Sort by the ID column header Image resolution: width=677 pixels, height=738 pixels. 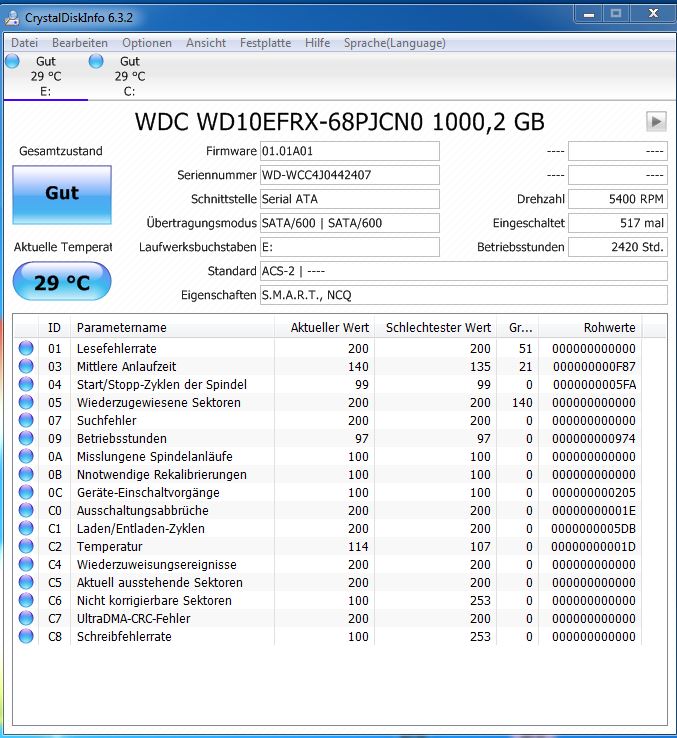pyautogui.click(x=54, y=328)
